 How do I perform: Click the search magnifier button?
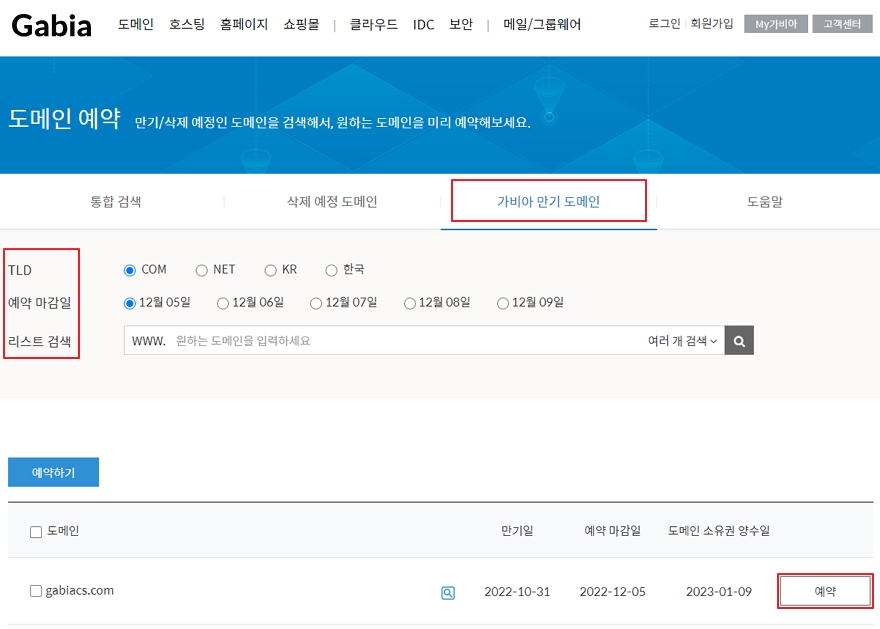[x=739, y=341]
